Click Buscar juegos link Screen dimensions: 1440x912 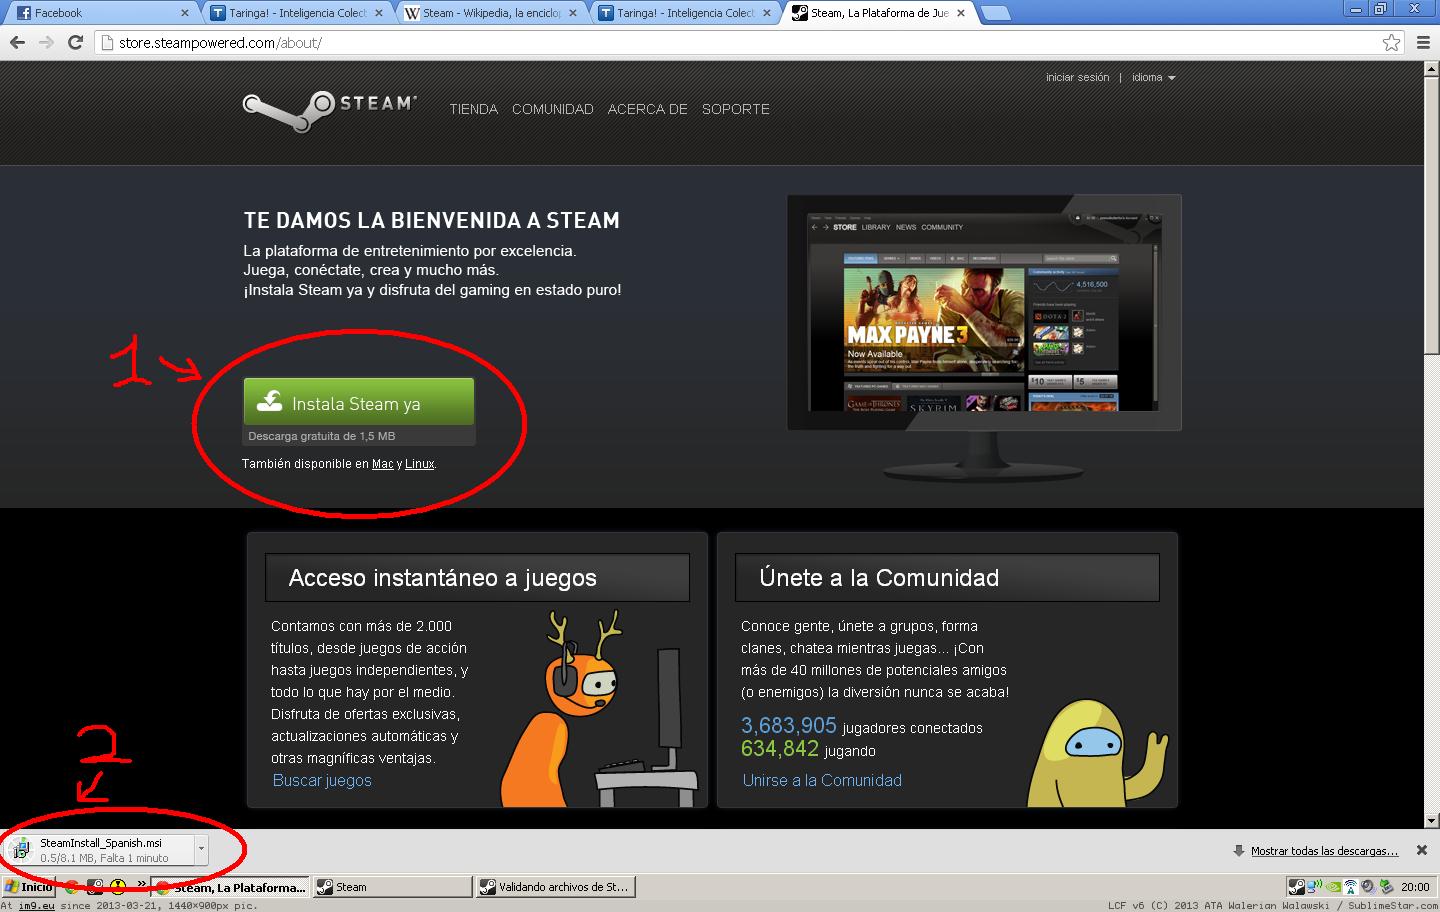pyautogui.click(x=322, y=780)
